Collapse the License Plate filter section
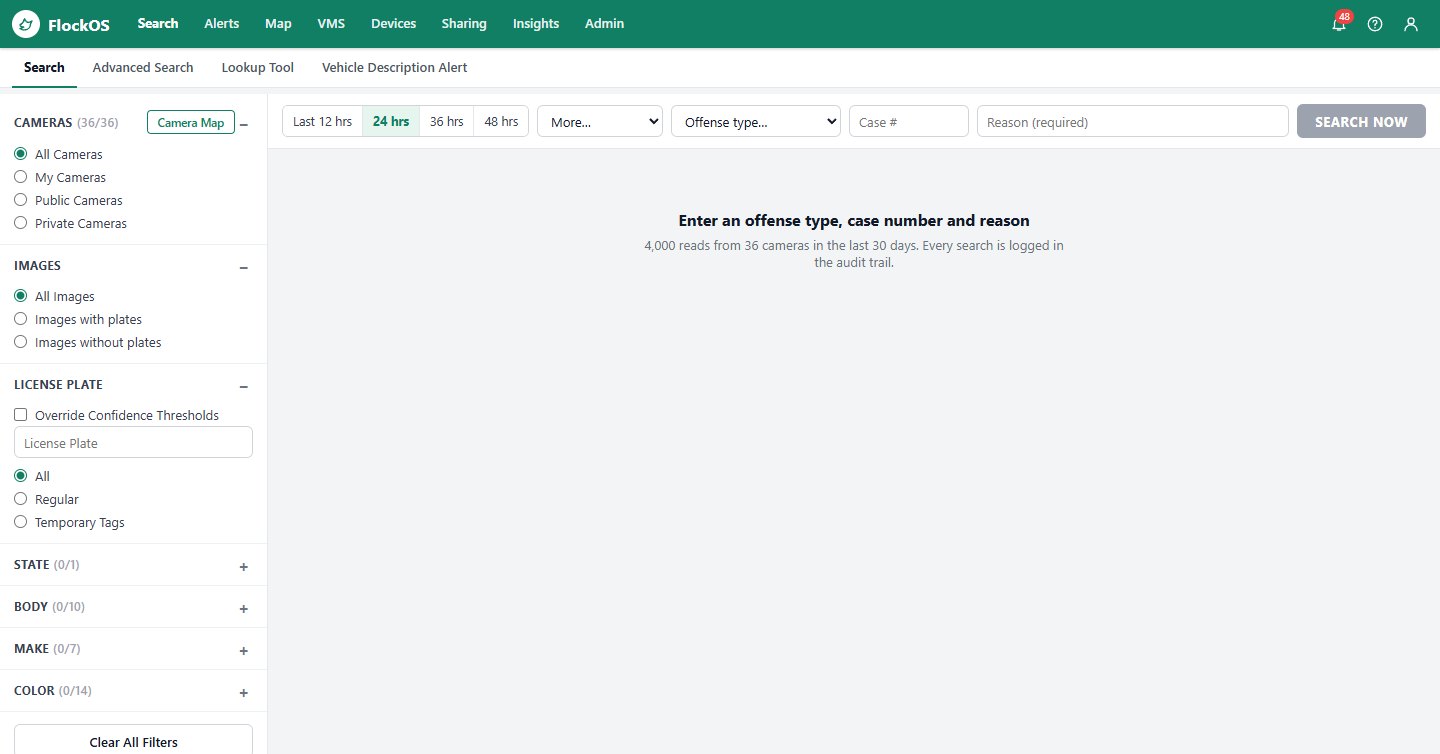 coord(244,386)
